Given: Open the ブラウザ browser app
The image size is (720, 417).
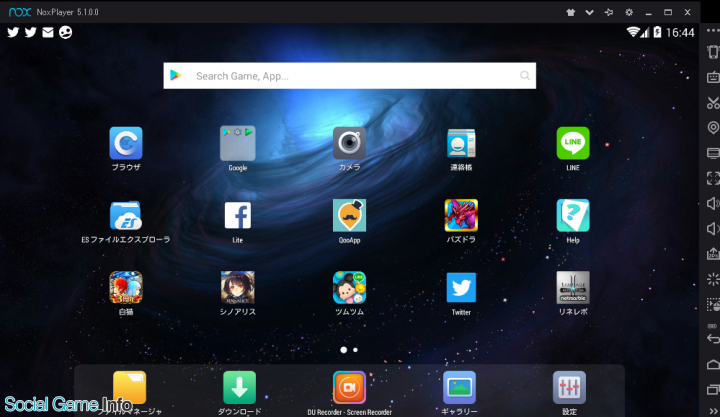Looking at the screenshot, I should [126, 143].
